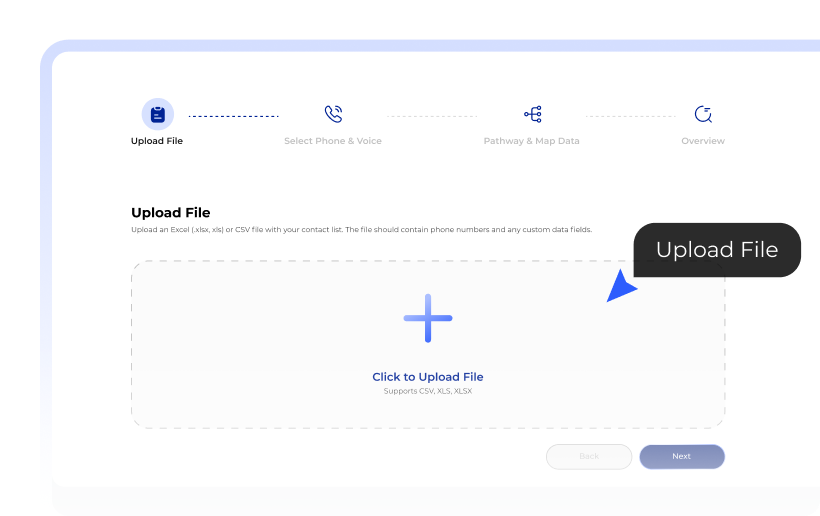Click the dark Upload File tooltip bubble
Screen dimensions: 820x516
pos(717,250)
